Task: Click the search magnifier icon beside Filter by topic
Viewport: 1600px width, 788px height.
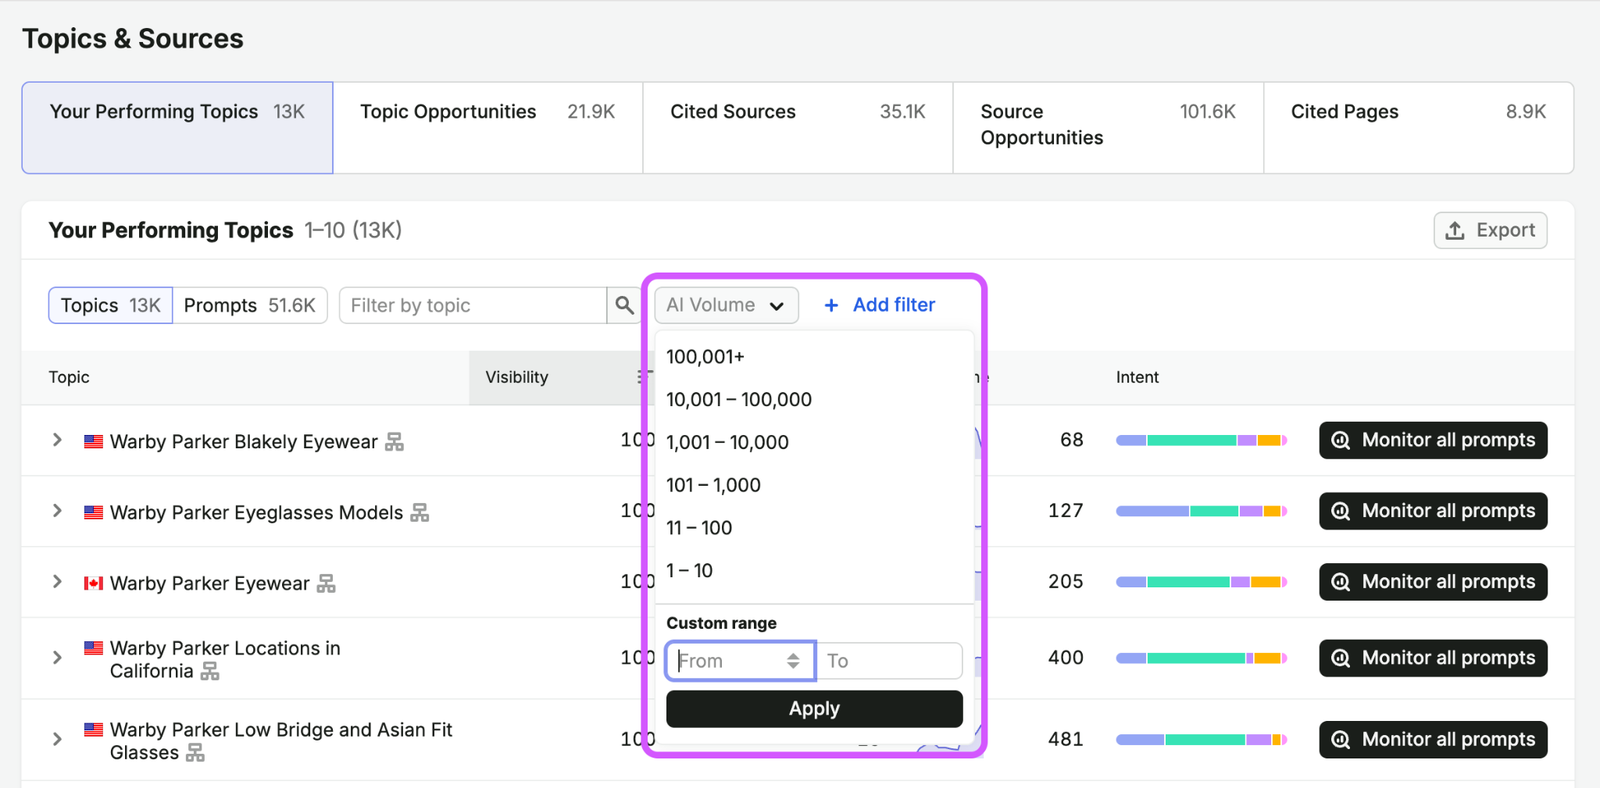Action: click(624, 305)
